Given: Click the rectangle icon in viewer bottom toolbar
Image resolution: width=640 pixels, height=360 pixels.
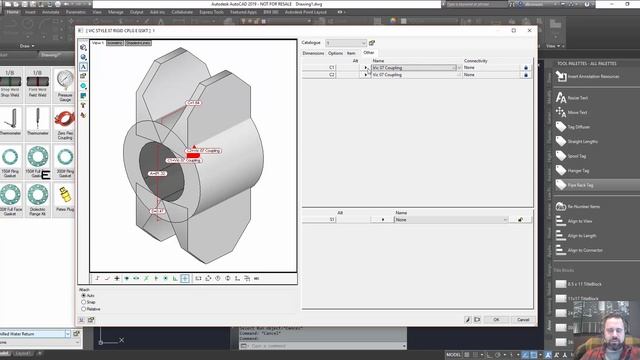Looking at the screenshot, I should pyautogui.click(x=198, y=278).
